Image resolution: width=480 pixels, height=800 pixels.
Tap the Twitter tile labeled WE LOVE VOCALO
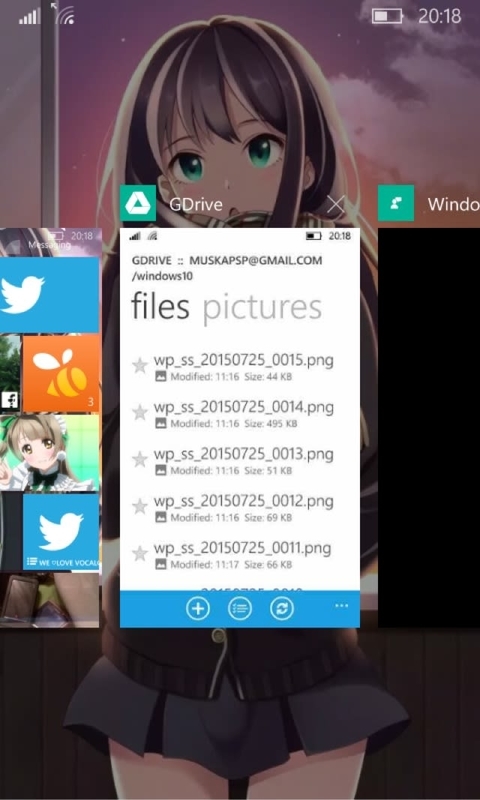pos(61,532)
